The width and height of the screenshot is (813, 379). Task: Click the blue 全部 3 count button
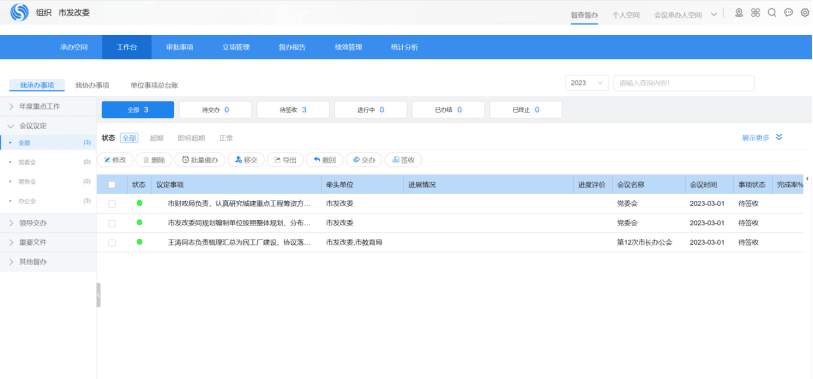click(138, 110)
